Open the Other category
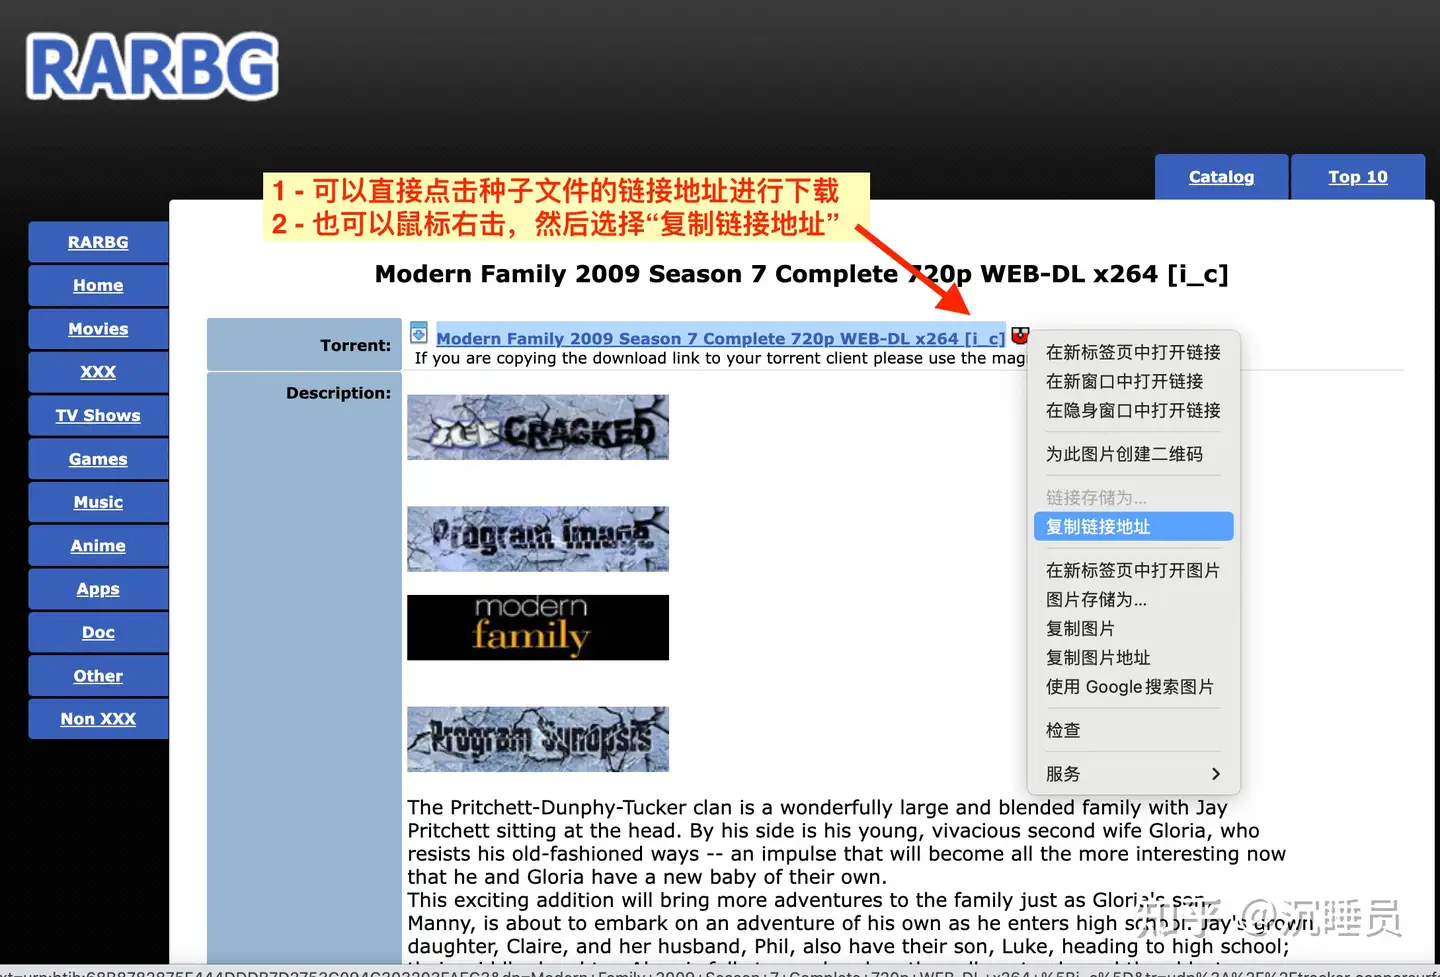The height and width of the screenshot is (977, 1440). pyautogui.click(x=98, y=676)
